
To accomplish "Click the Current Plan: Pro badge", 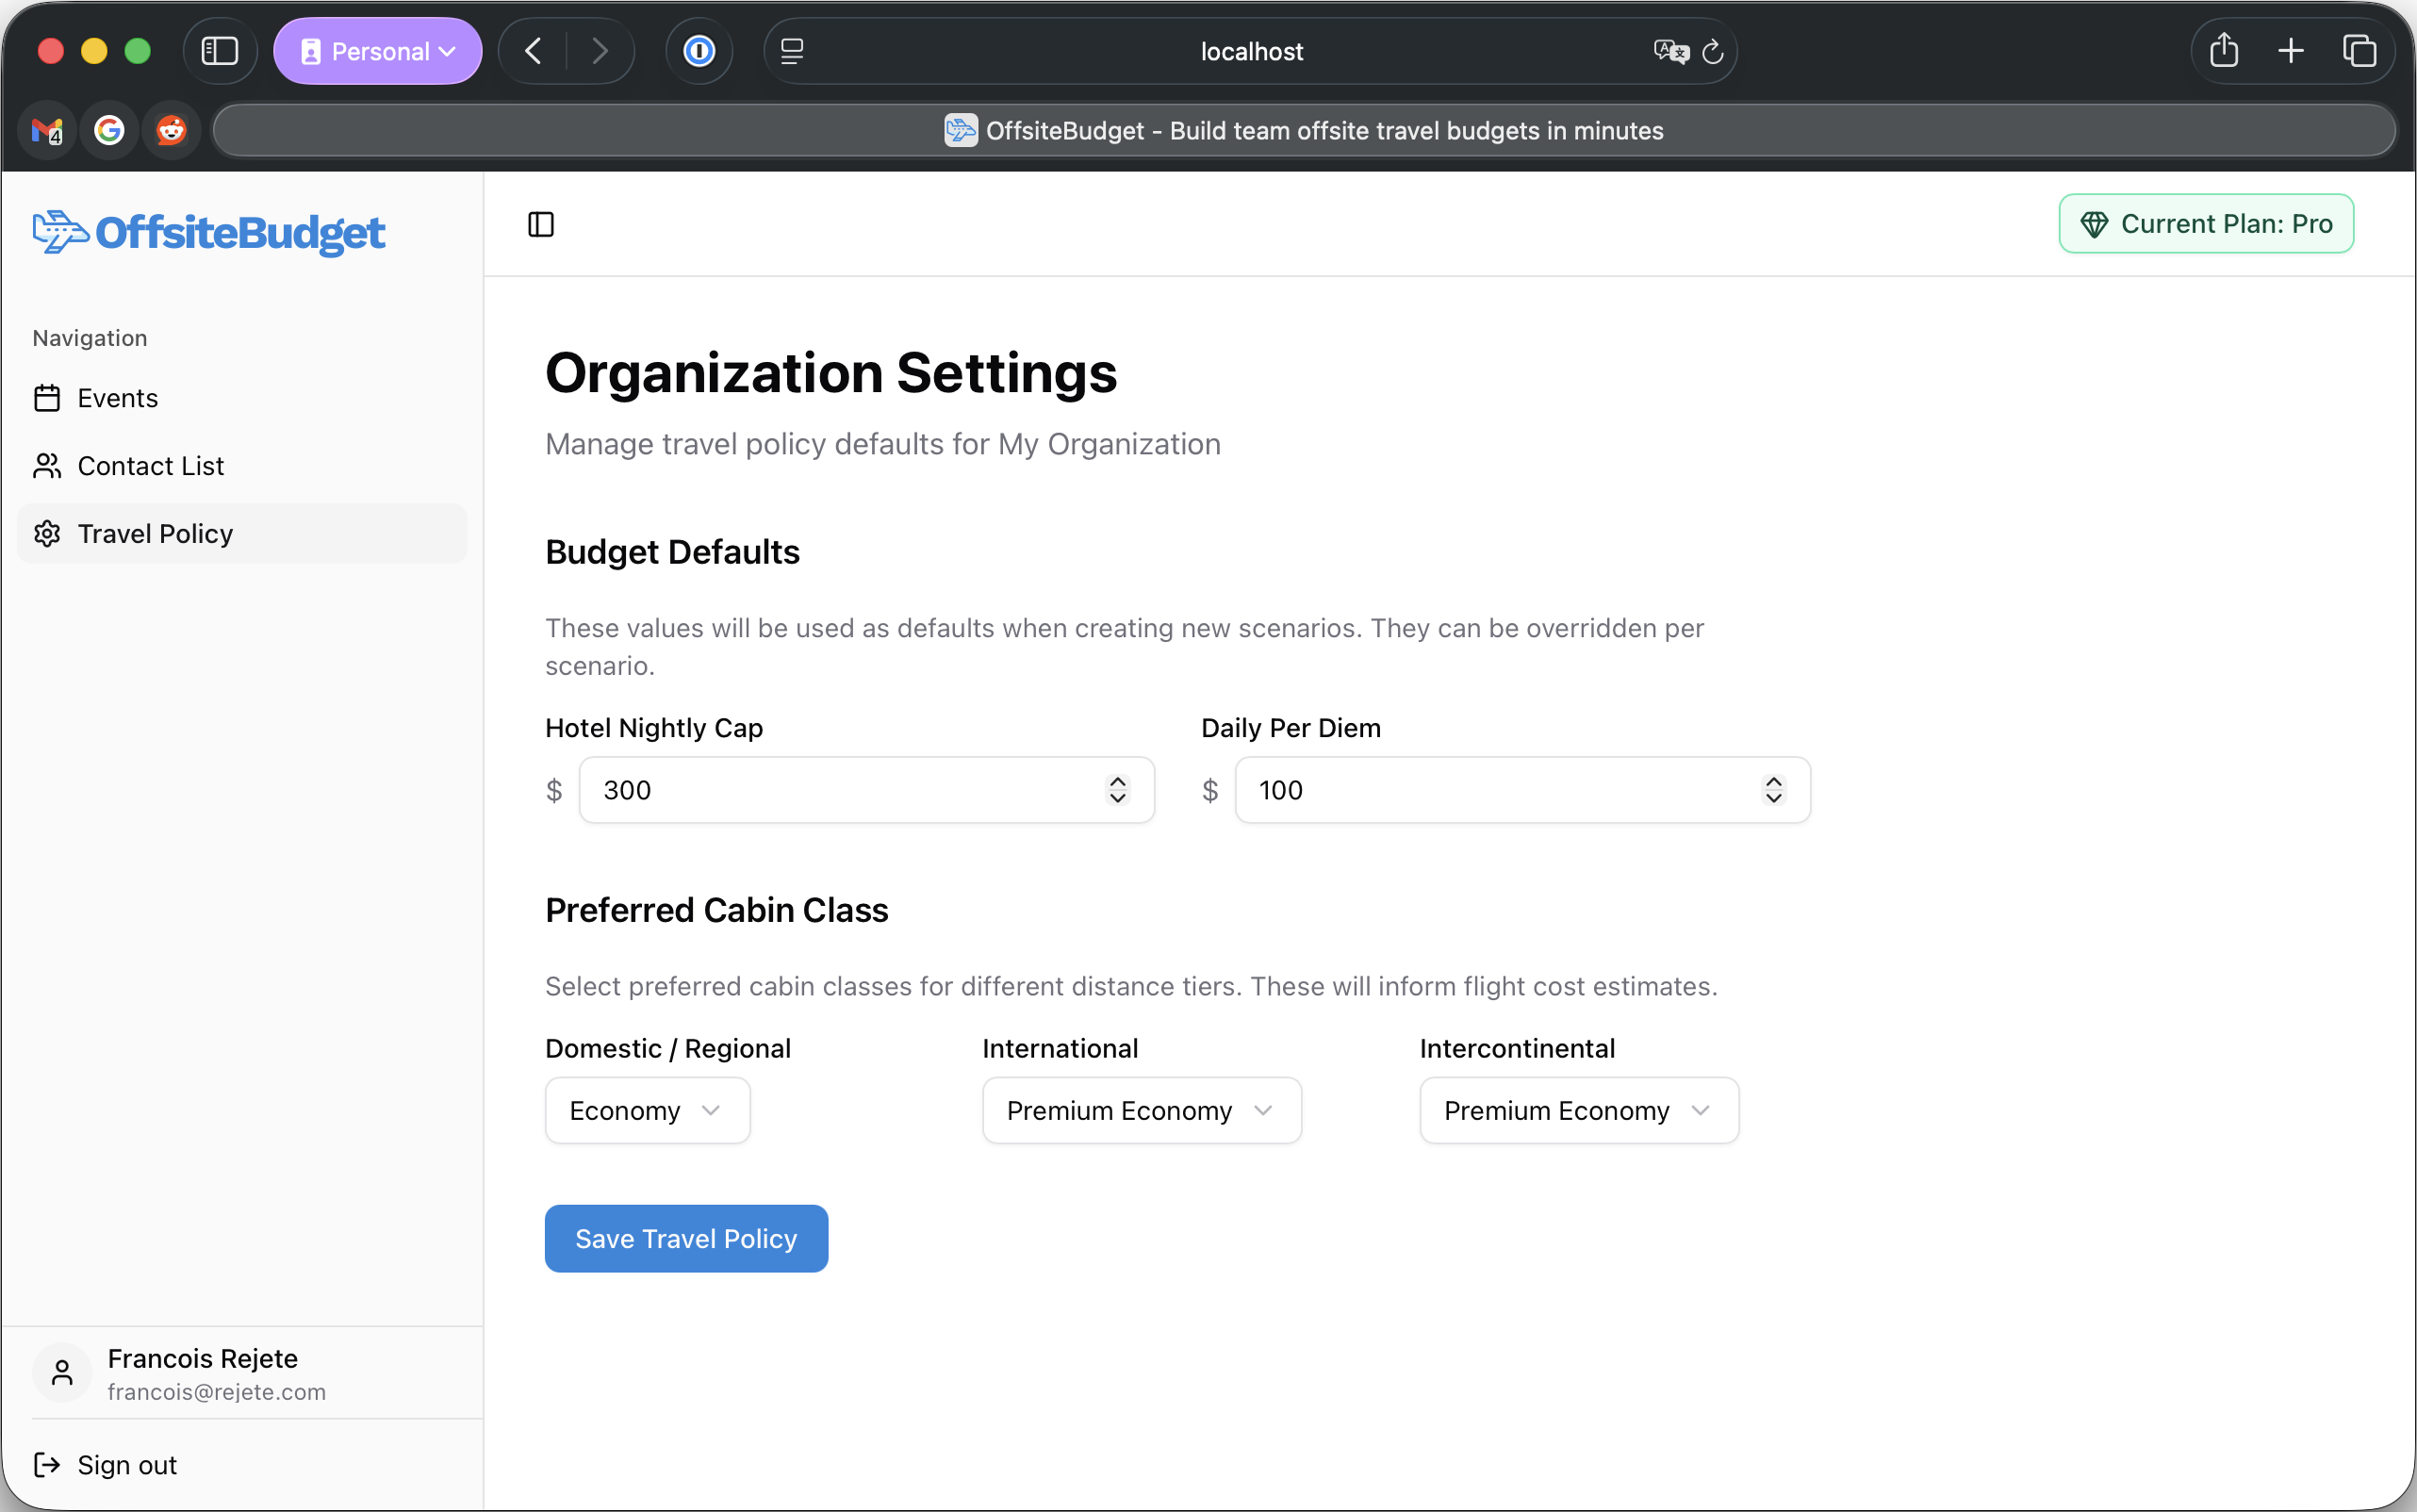I will point(2204,223).
